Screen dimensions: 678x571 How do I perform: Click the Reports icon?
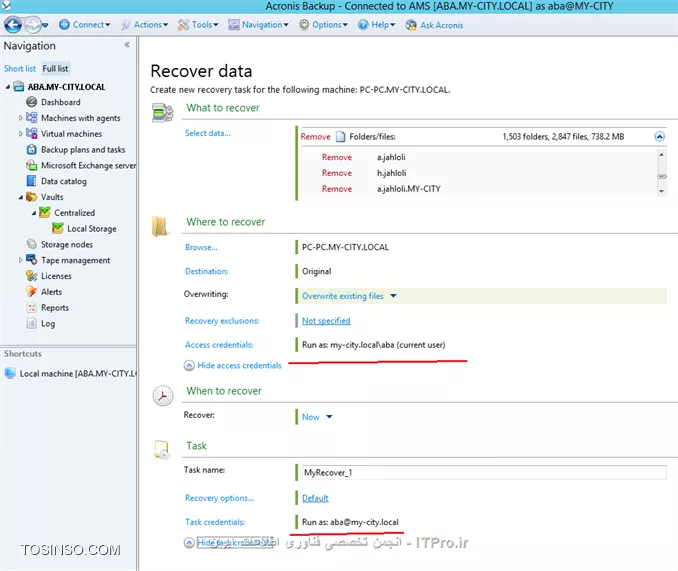coord(32,307)
